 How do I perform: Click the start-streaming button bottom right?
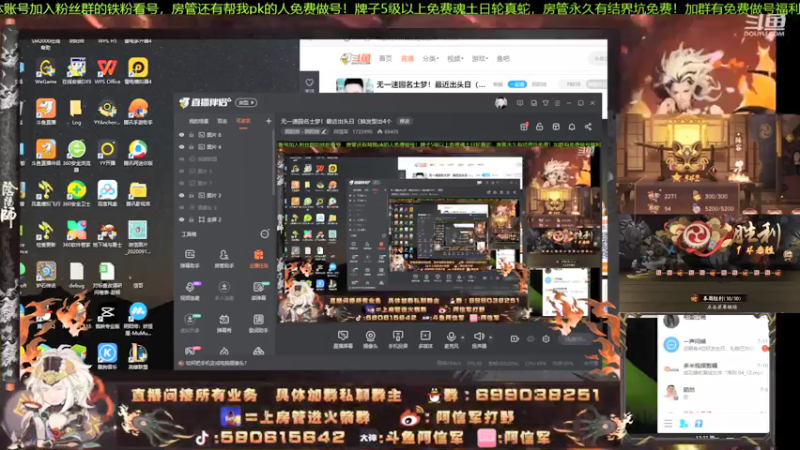[577, 339]
